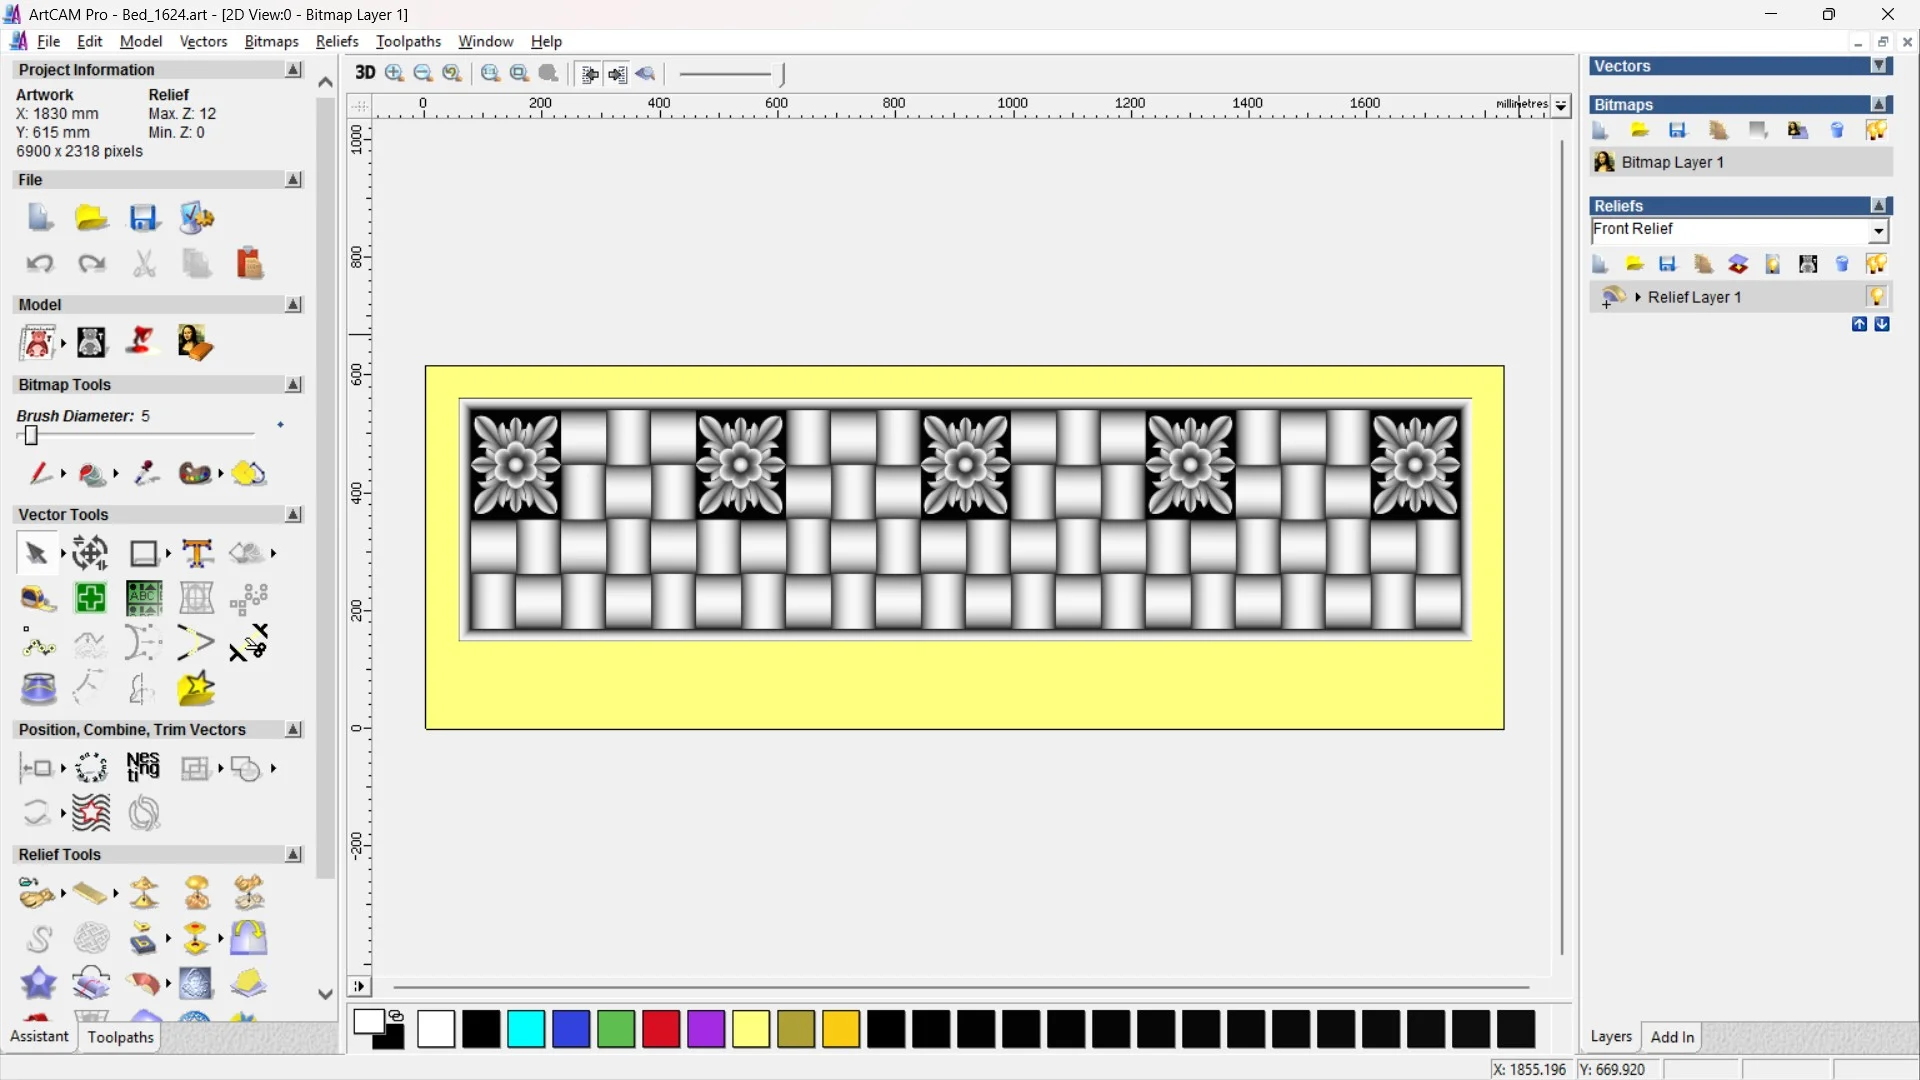
Task: Click the Paste clipboard icon
Action: [249, 263]
